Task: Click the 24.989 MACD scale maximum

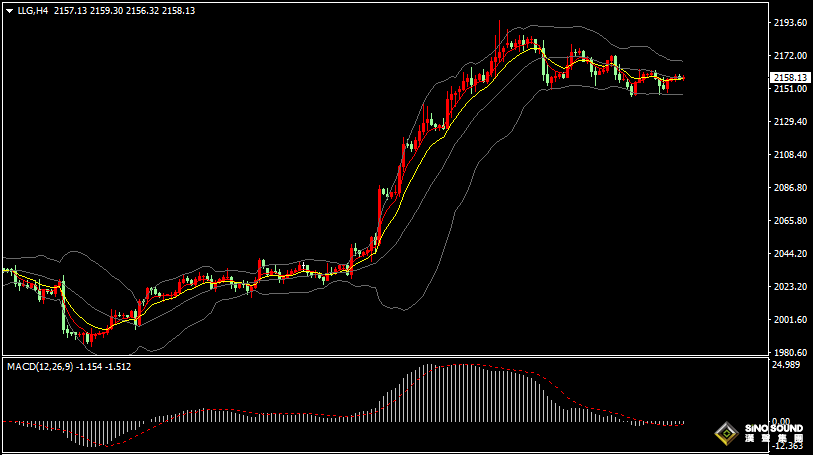Action: 788,364
